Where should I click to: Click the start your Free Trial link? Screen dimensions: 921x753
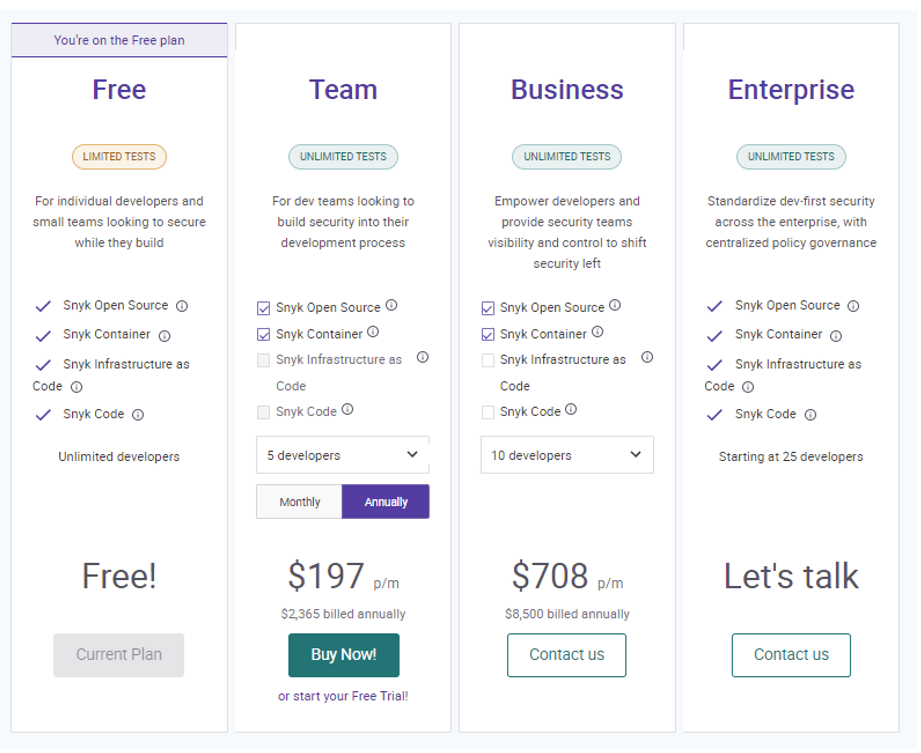(x=343, y=696)
